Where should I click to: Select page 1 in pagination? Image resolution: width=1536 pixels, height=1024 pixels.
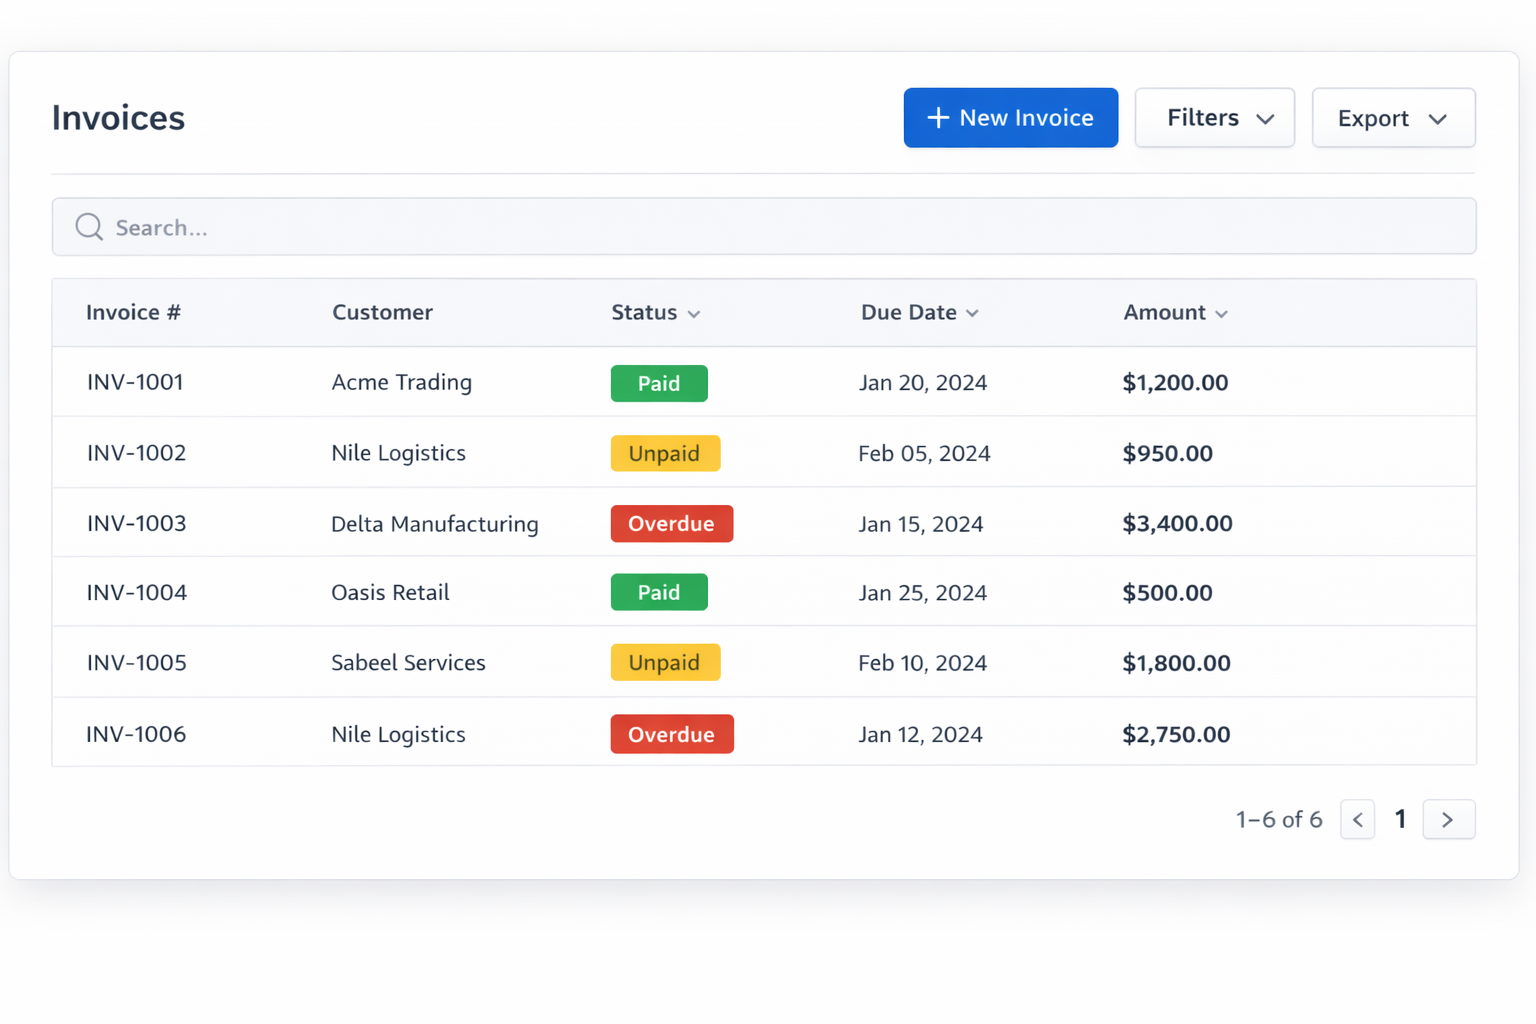(x=1401, y=819)
